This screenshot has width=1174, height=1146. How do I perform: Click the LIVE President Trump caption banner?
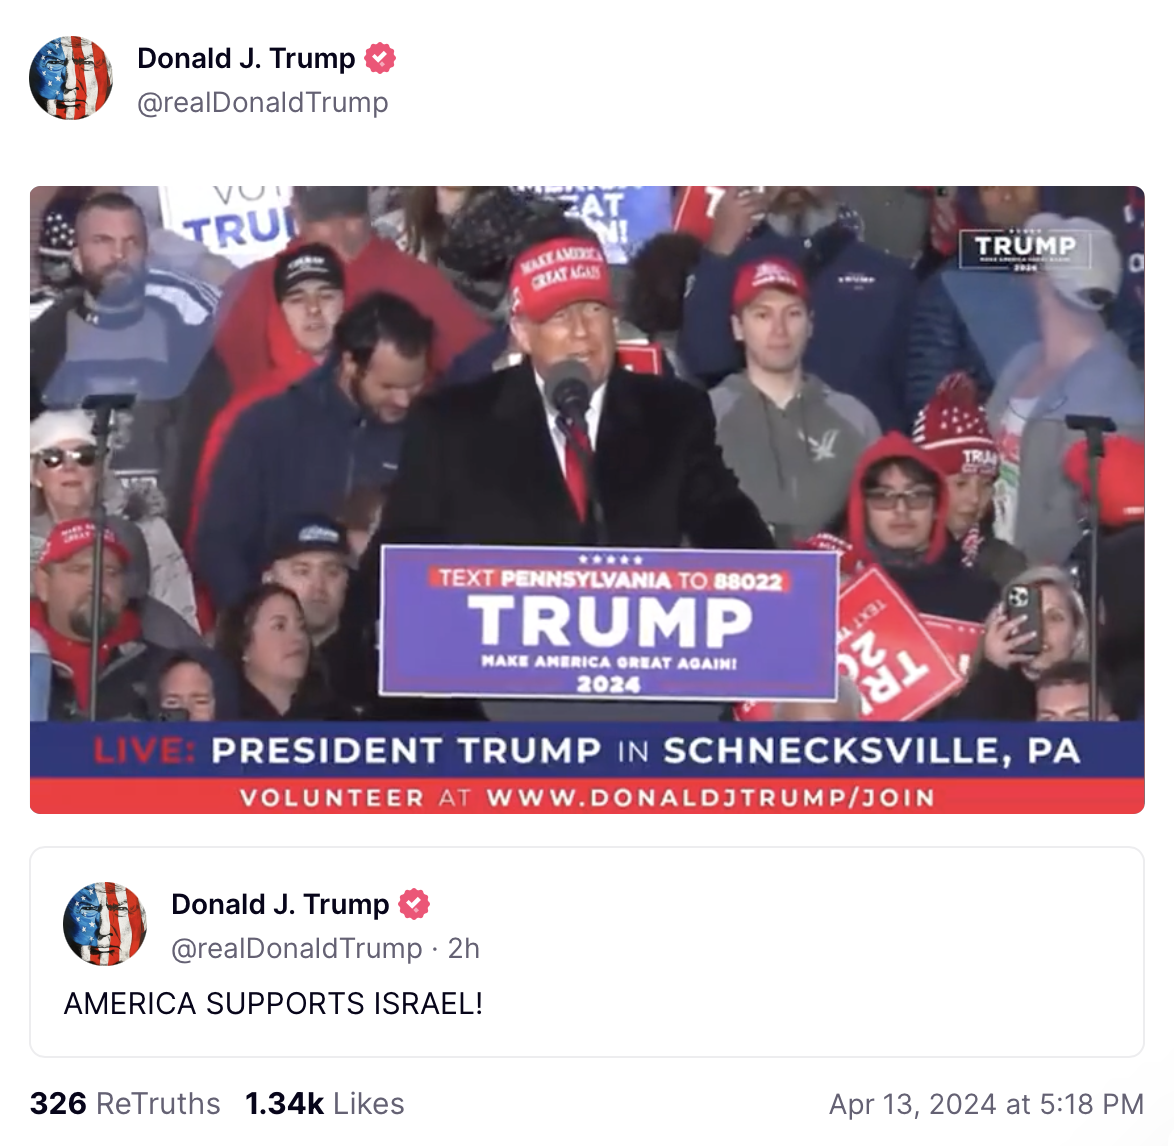[587, 750]
